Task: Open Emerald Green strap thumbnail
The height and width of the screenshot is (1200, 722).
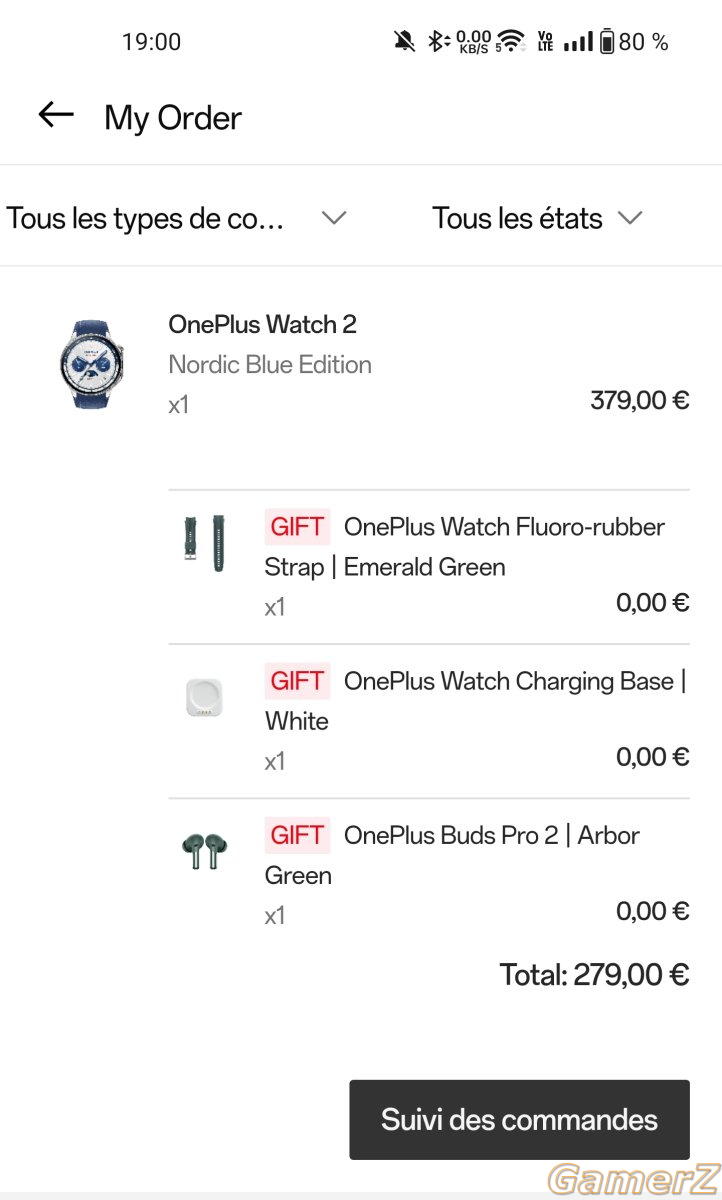Action: pyautogui.click(x=205, y=543)
